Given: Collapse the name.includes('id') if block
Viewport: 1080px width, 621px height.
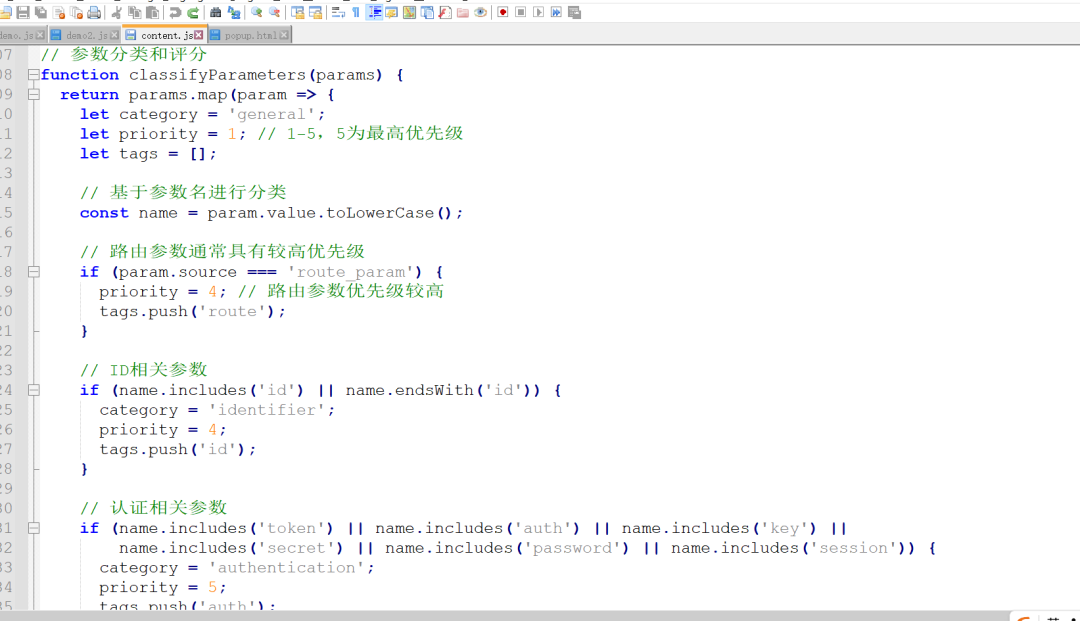Looking at the screenshot, I should 33,390.
